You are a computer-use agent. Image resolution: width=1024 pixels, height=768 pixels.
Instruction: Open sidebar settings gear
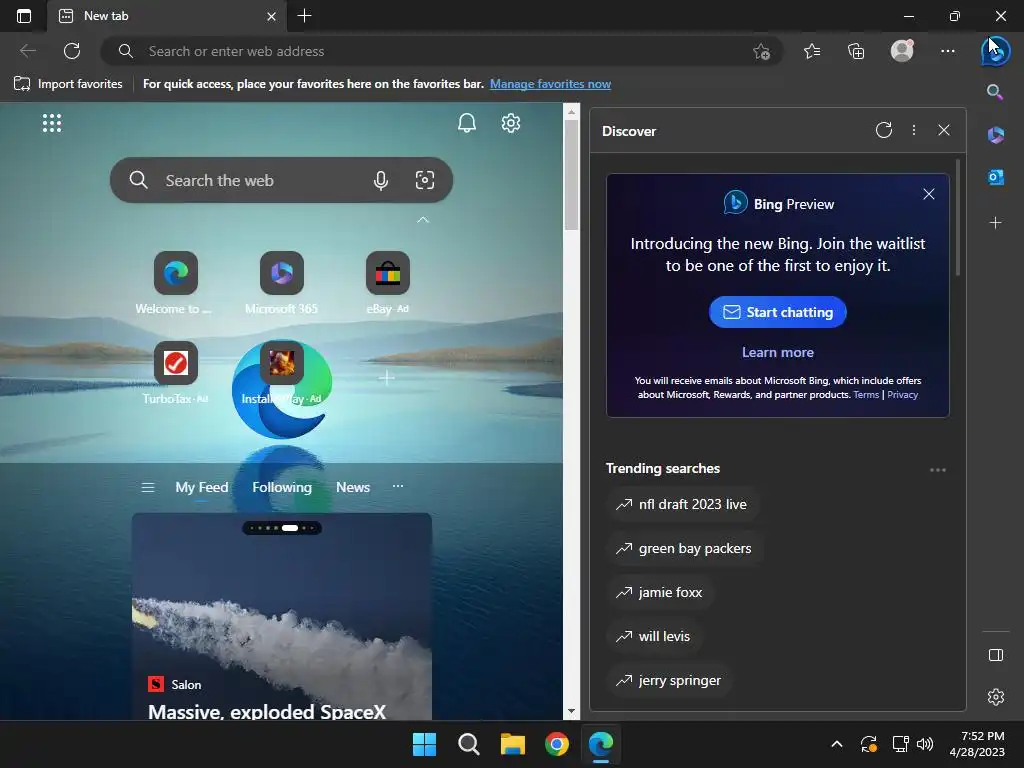pos(995,697)
